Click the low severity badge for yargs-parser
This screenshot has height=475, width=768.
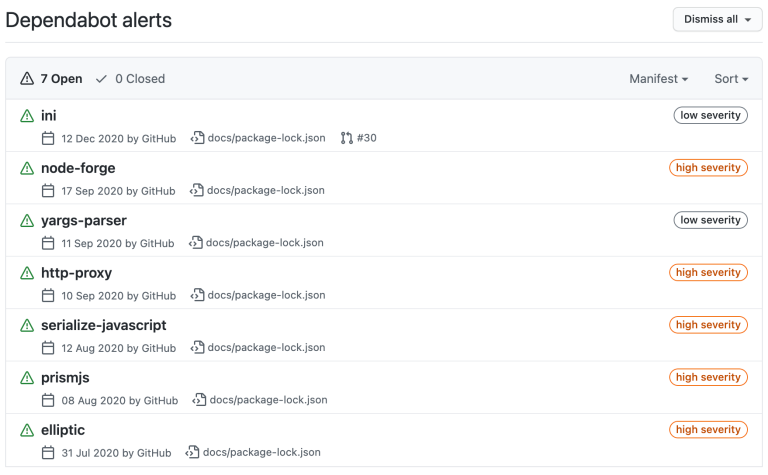(710, 220)
